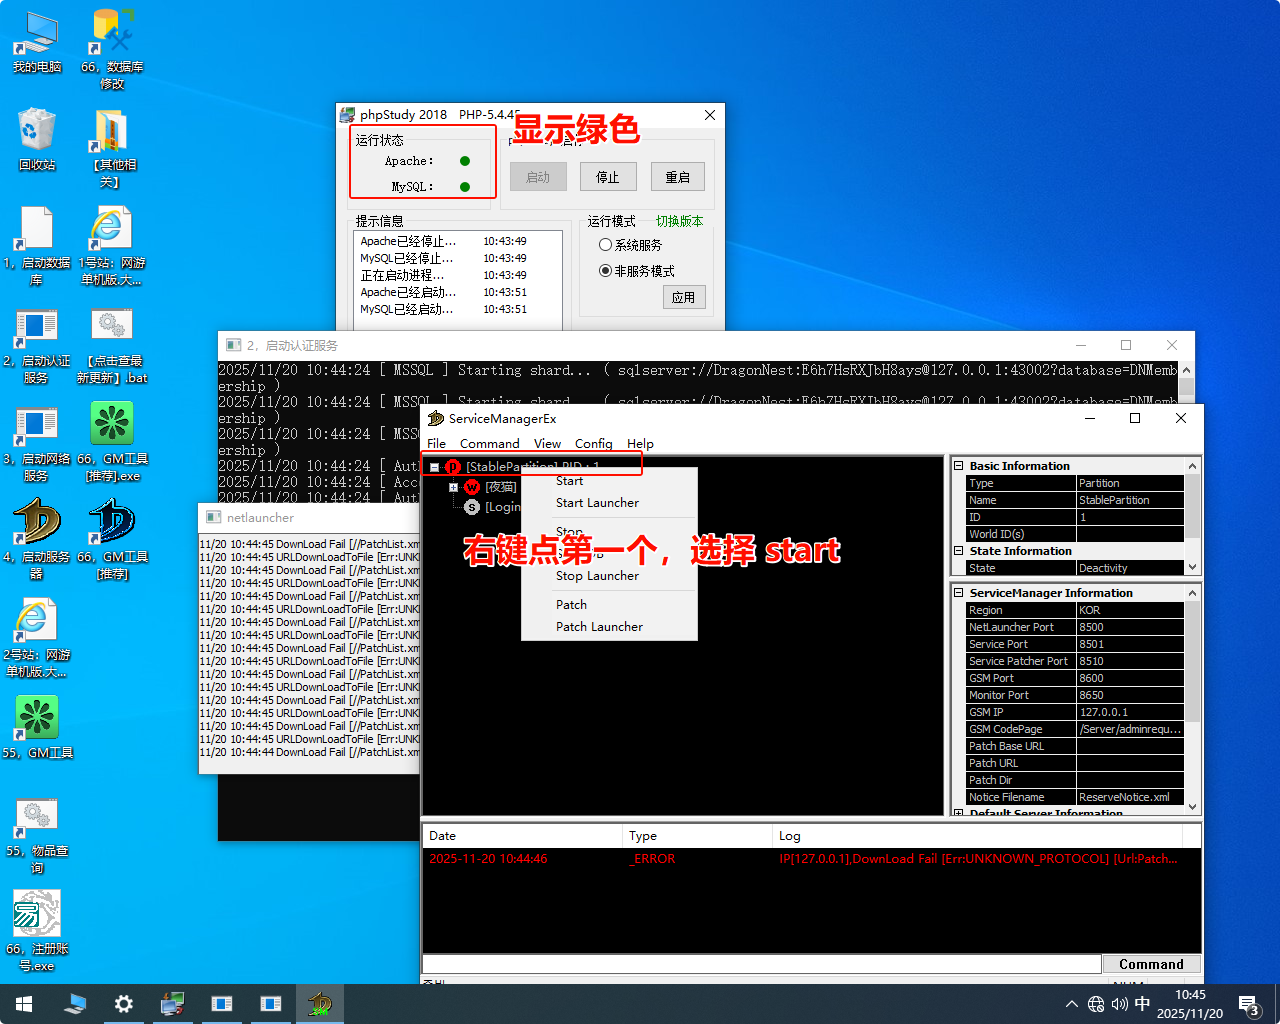Choose Start Launcher from the context menu
Image resolution: width=1280 pixels, height=1024 pixels.
pos(597,503)
